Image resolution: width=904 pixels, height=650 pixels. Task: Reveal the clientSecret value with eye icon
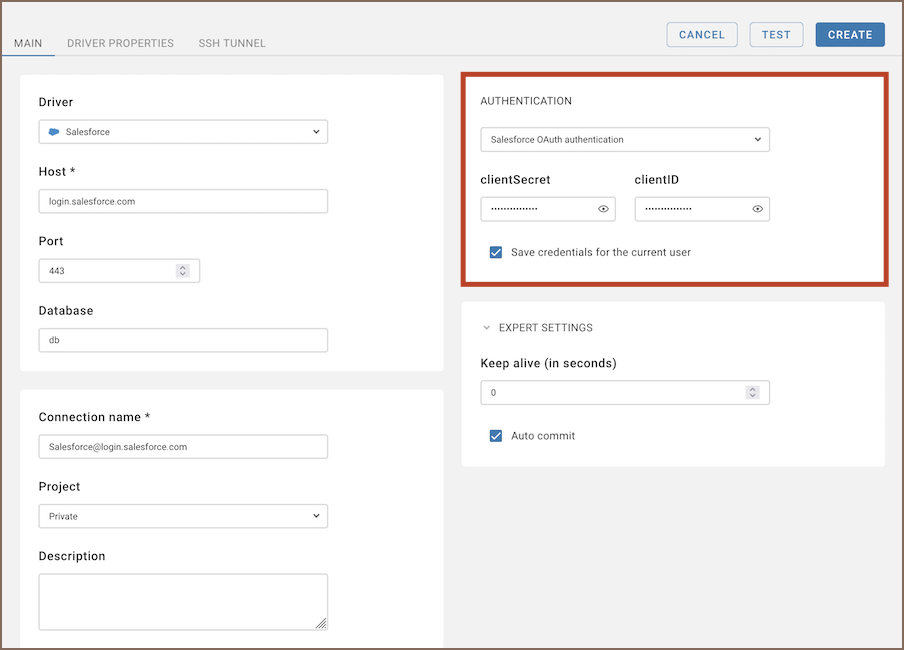coord(603,209)
